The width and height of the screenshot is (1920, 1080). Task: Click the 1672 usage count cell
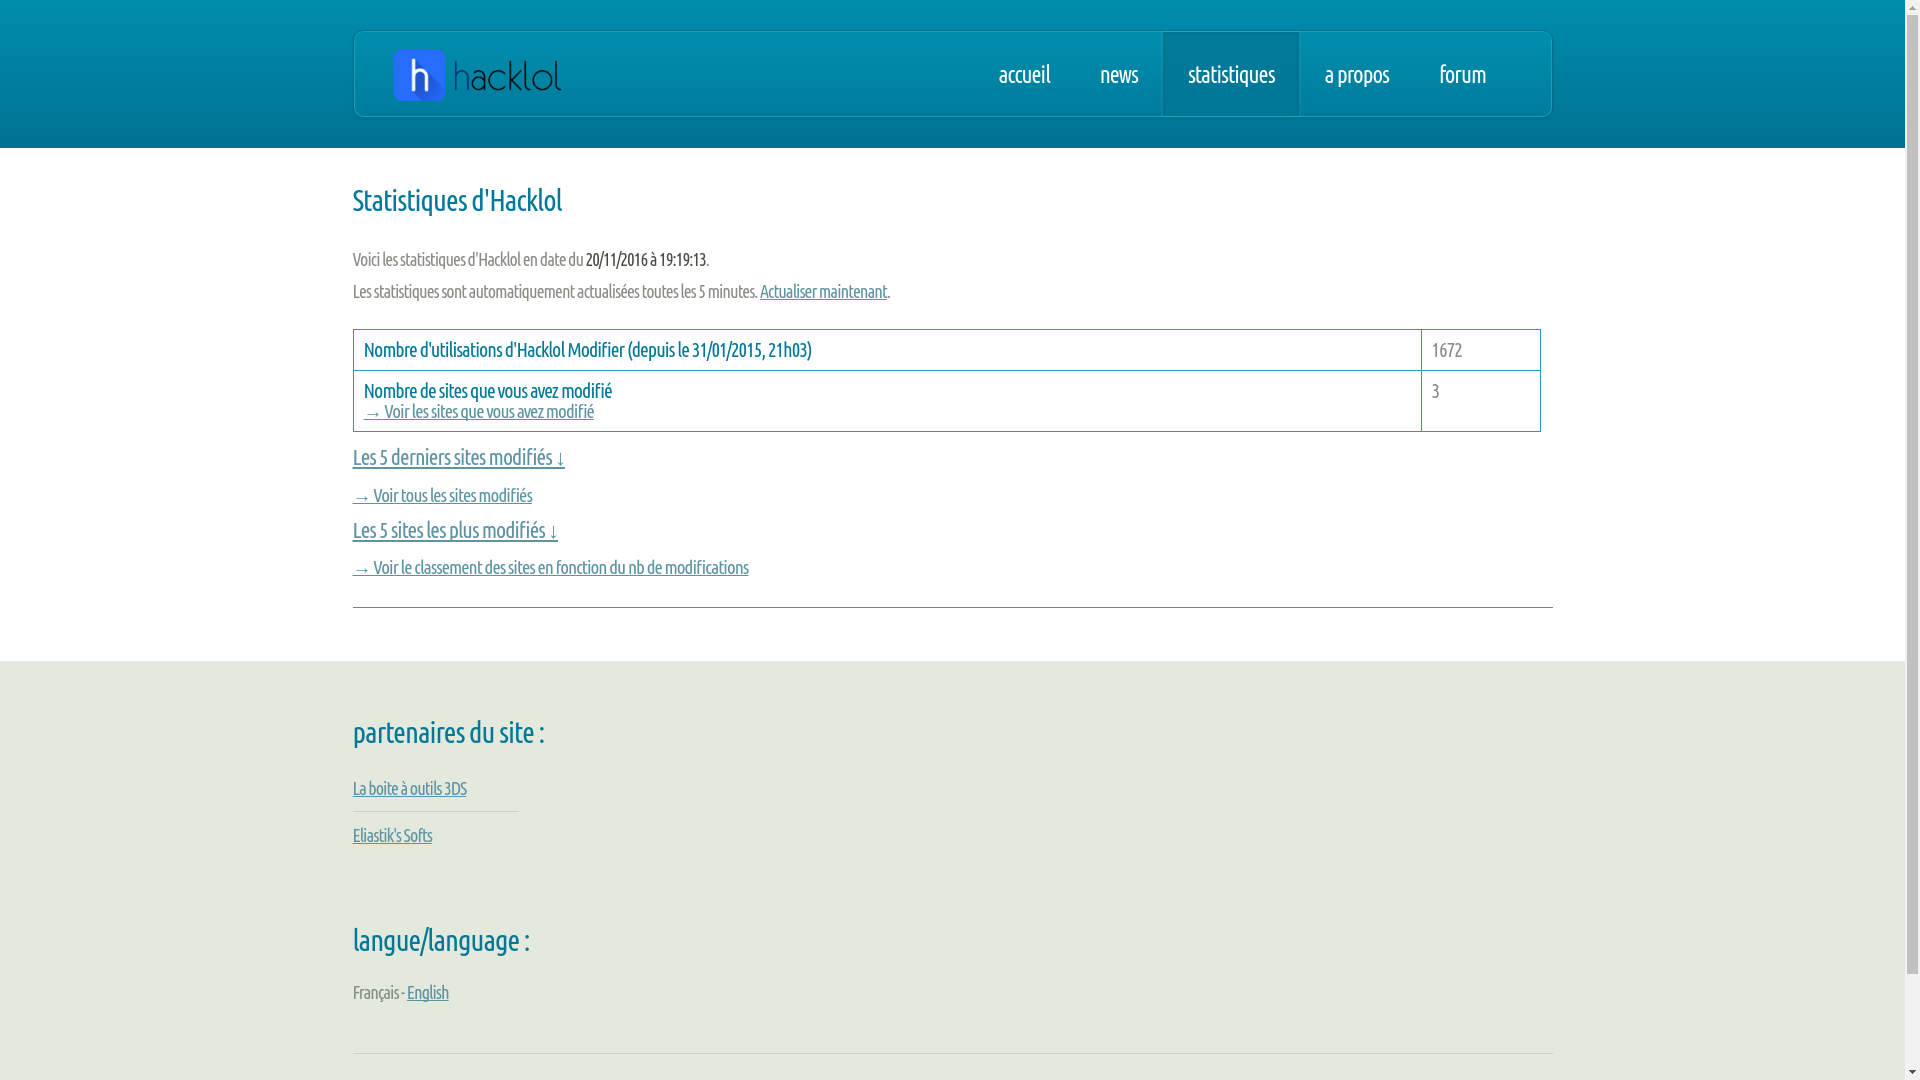click(1481, 350)
